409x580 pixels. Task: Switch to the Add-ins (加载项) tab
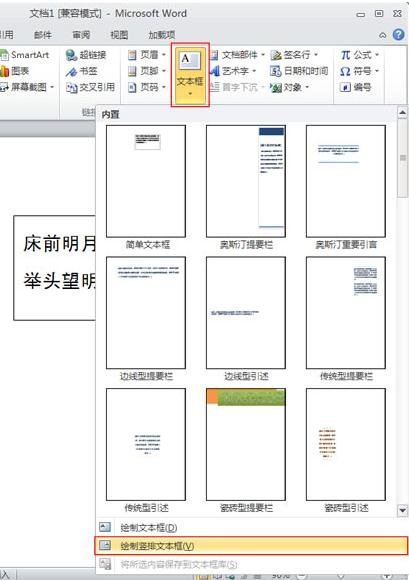pos(162,35)
